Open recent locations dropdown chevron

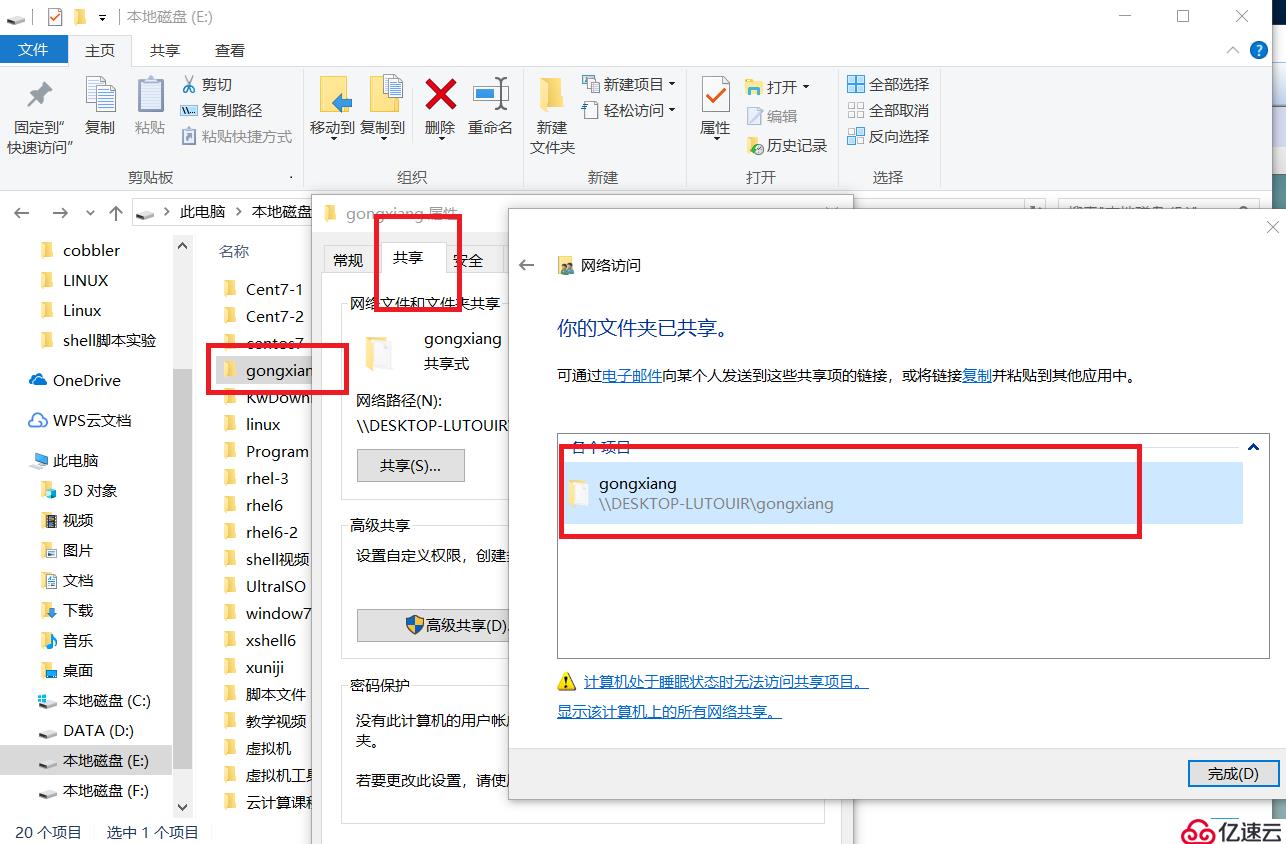point(91,213)
